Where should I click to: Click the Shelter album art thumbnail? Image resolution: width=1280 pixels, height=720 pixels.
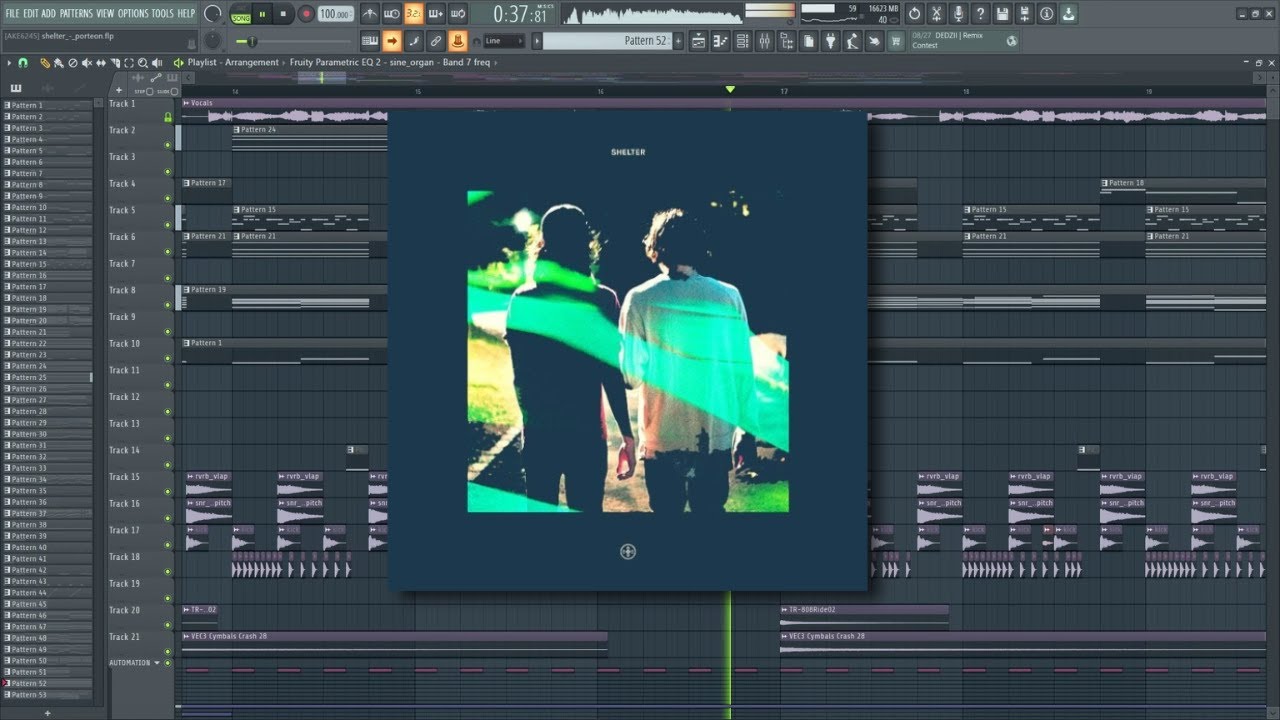628,351
